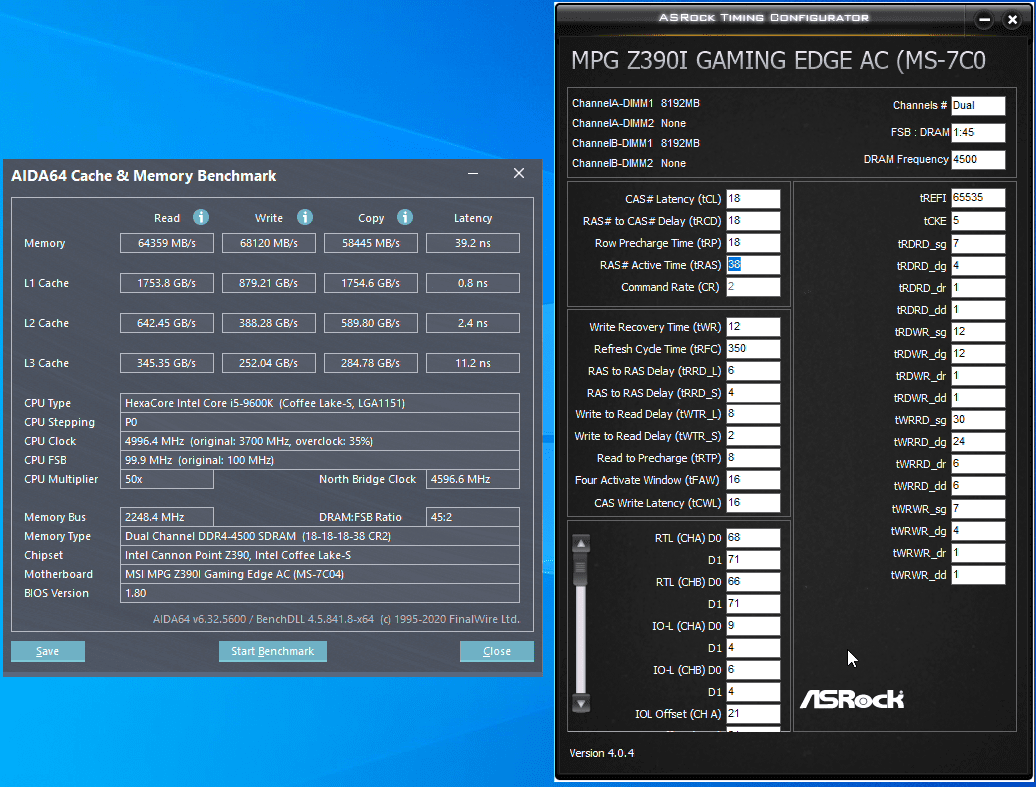
Task: Click the RTL (CHA) D0 field
Action: 753,538
